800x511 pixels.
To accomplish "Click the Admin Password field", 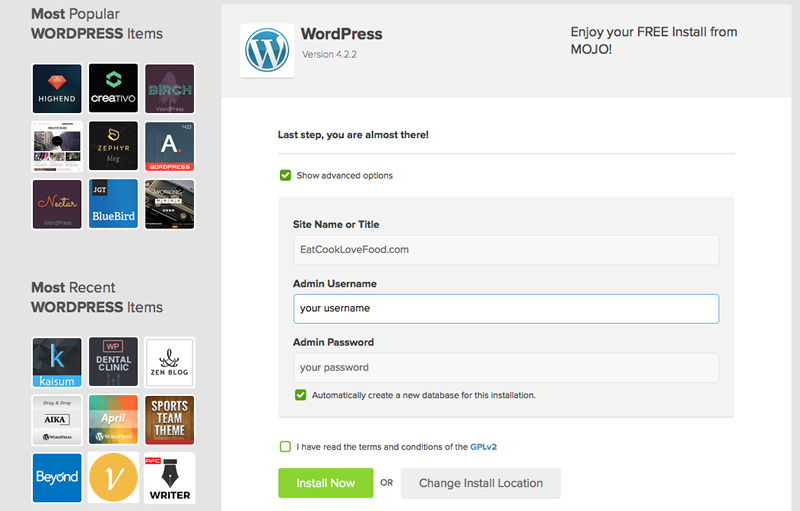I will click(x=506, y=368).
